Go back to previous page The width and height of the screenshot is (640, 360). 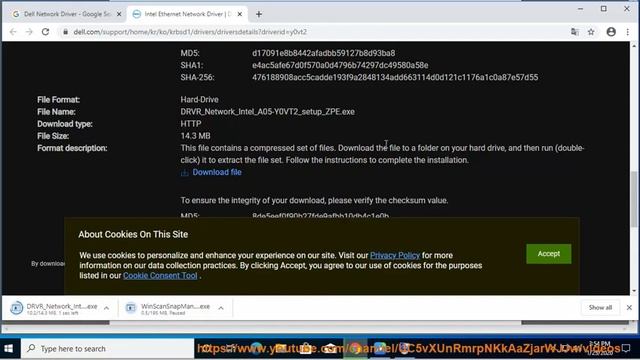pyautogui.click(x=13, y=32)
